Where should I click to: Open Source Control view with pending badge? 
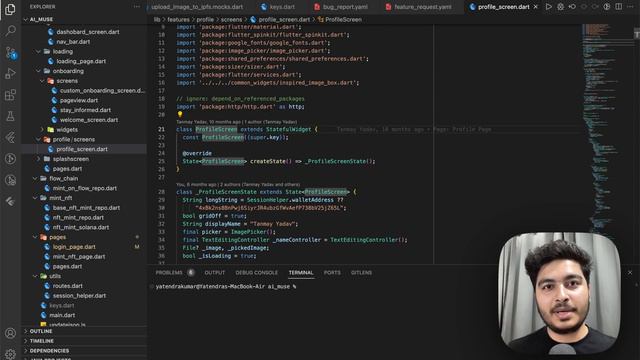(10, 52)
